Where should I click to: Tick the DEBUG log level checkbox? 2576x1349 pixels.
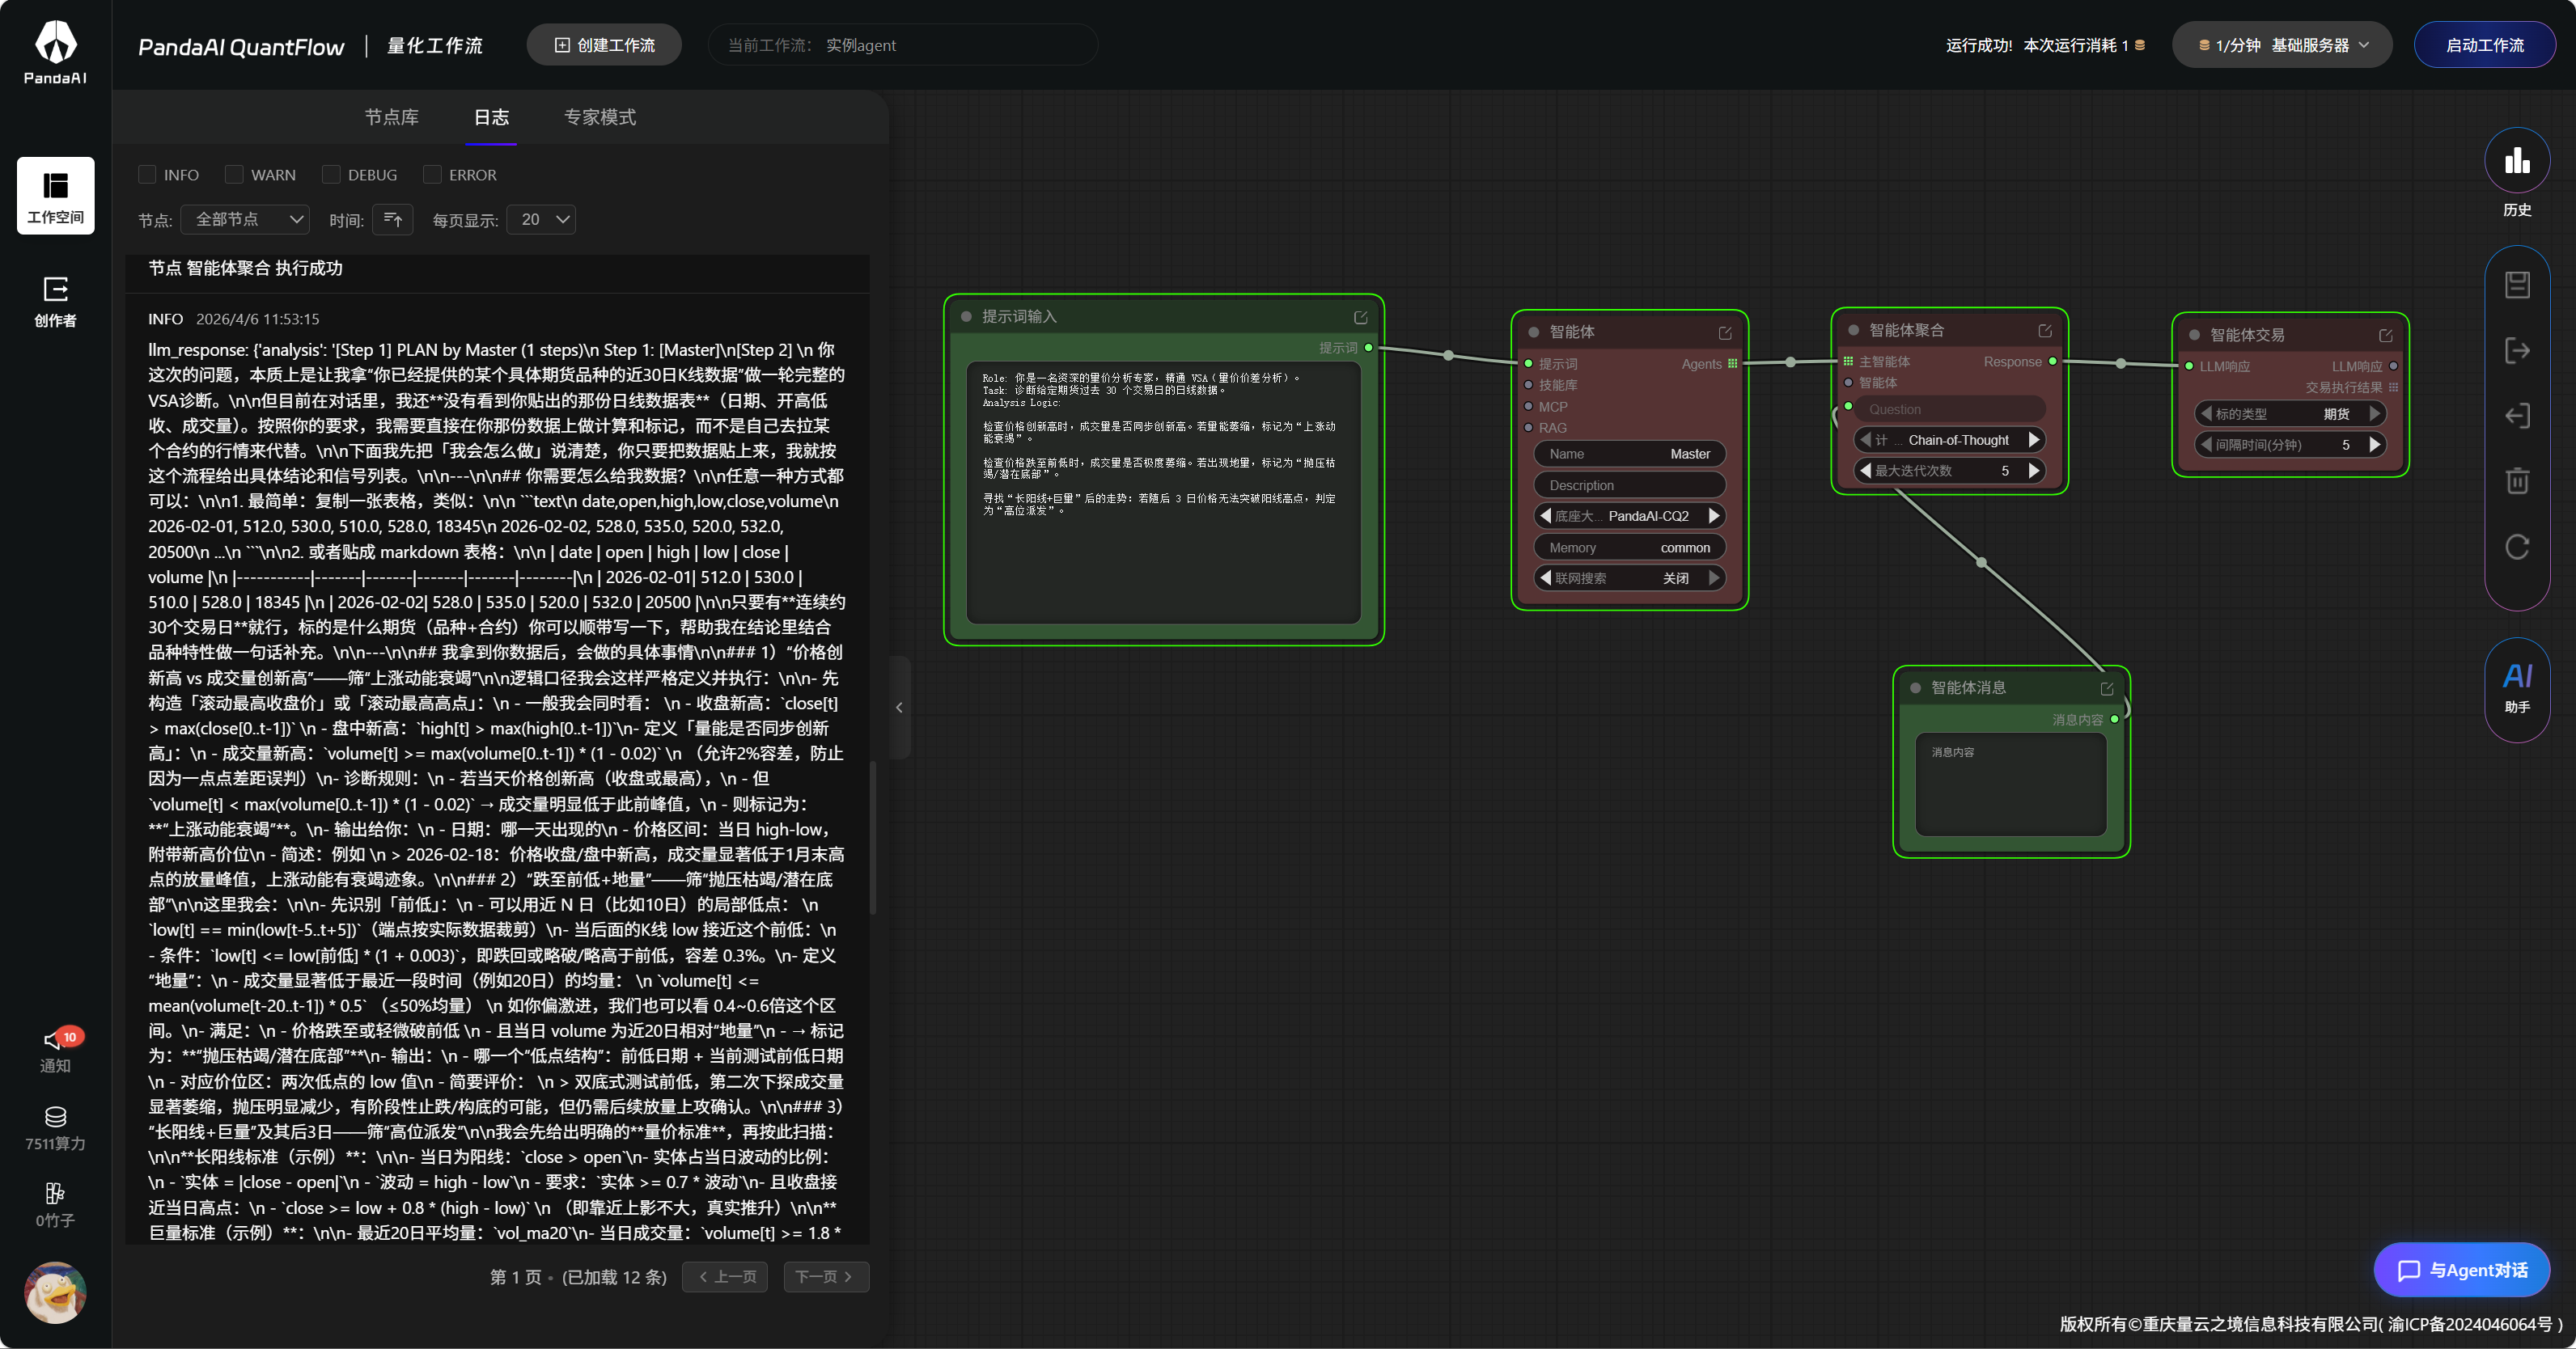331,175
